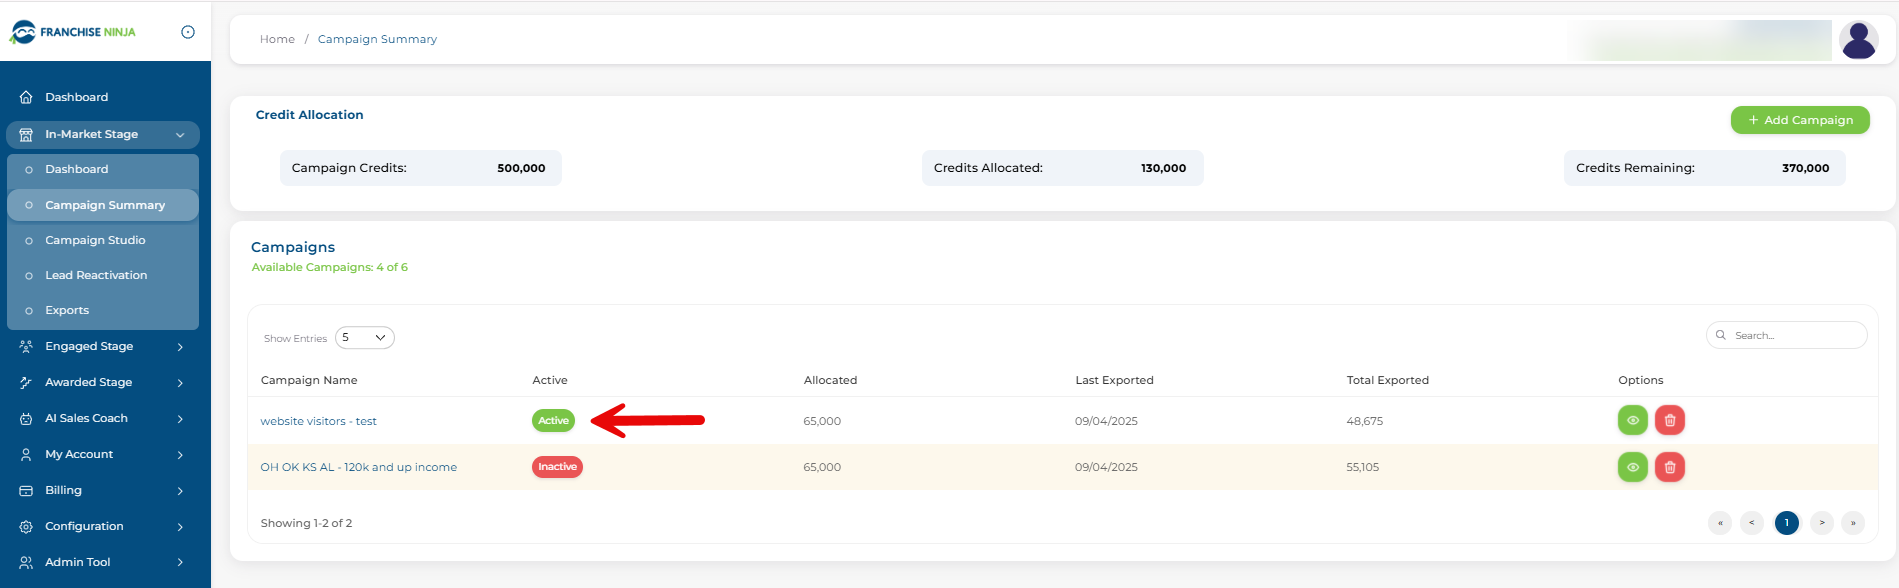
Task: Click the user profile avatar icon
Action: pos(1858,41)
